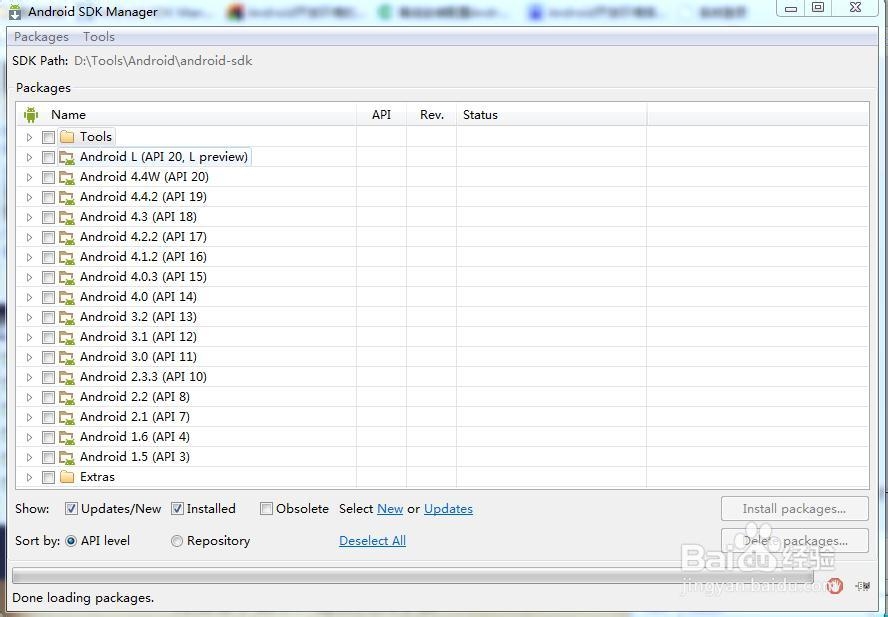Click the Rev. column header

pyautogui.click(x=432, y=114)
